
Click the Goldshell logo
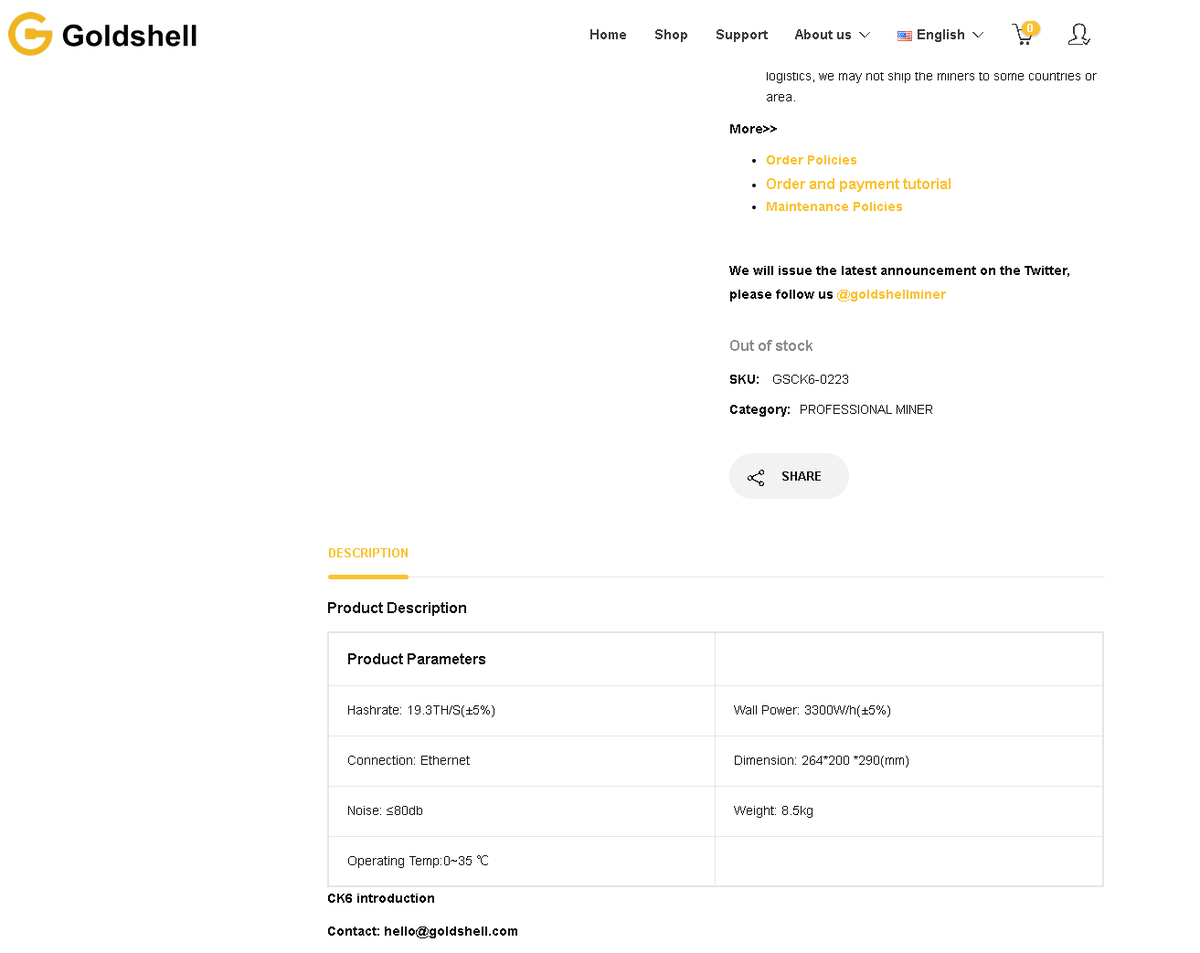[x=103, y=35]
